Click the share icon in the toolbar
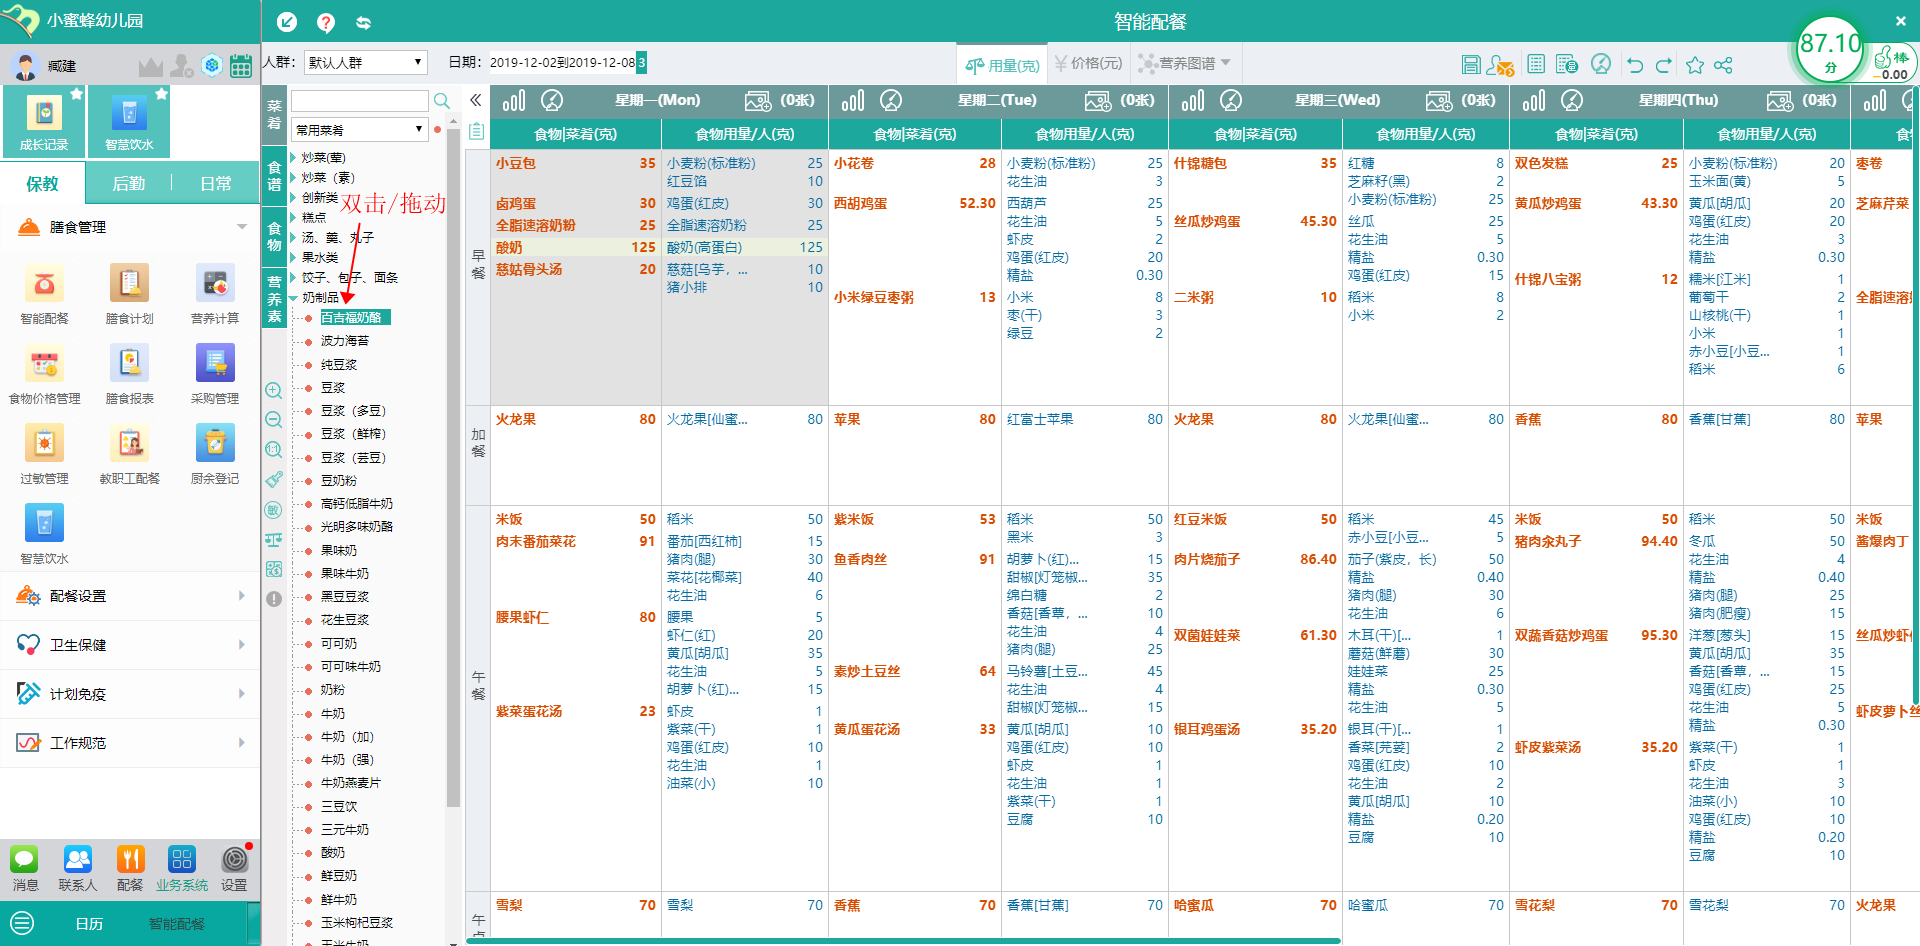Screen dimensions: 1920x946 1723,65
